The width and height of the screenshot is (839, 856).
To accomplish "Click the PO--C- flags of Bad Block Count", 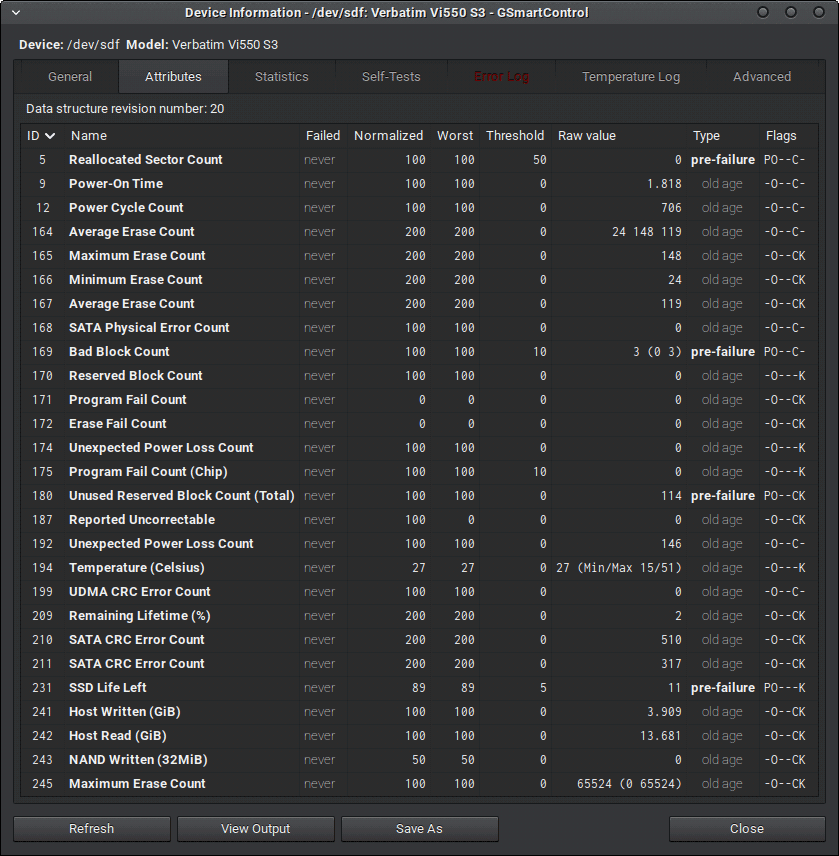I will [784, 352].
